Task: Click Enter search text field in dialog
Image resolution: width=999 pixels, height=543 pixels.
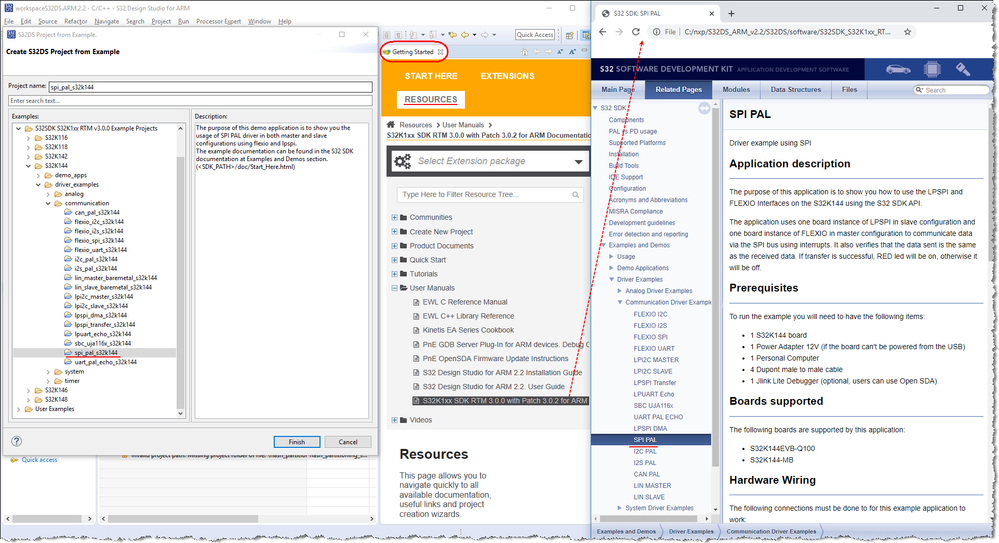Action: coord(190,101)
